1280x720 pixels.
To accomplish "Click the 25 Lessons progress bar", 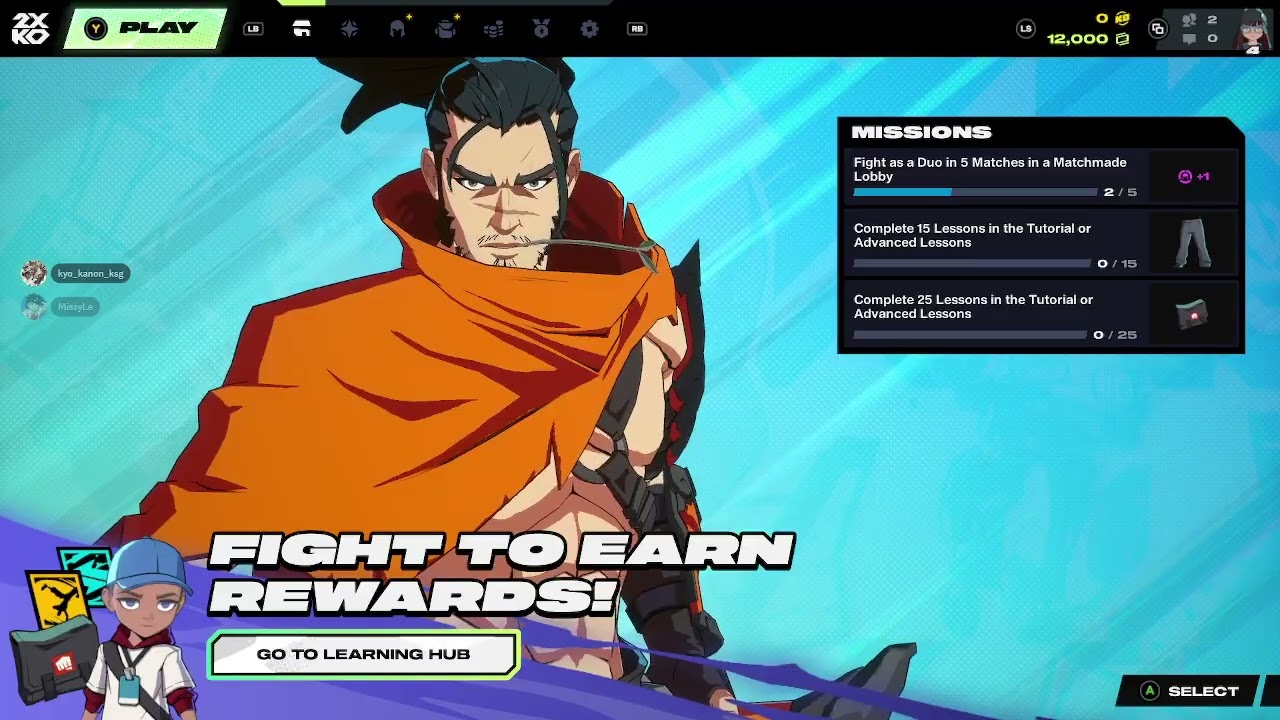I will (970, 335).
